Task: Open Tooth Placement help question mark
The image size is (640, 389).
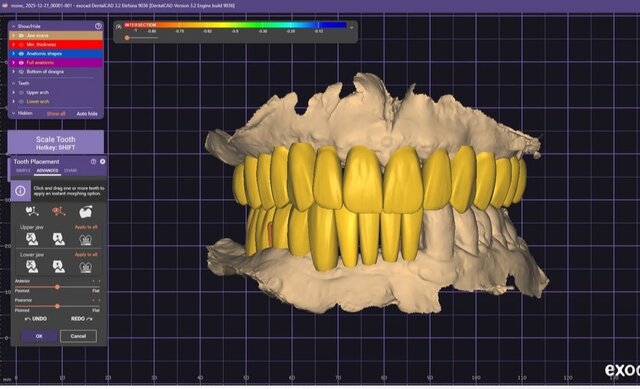Action: pyautogui.click(x=93, y=162)
